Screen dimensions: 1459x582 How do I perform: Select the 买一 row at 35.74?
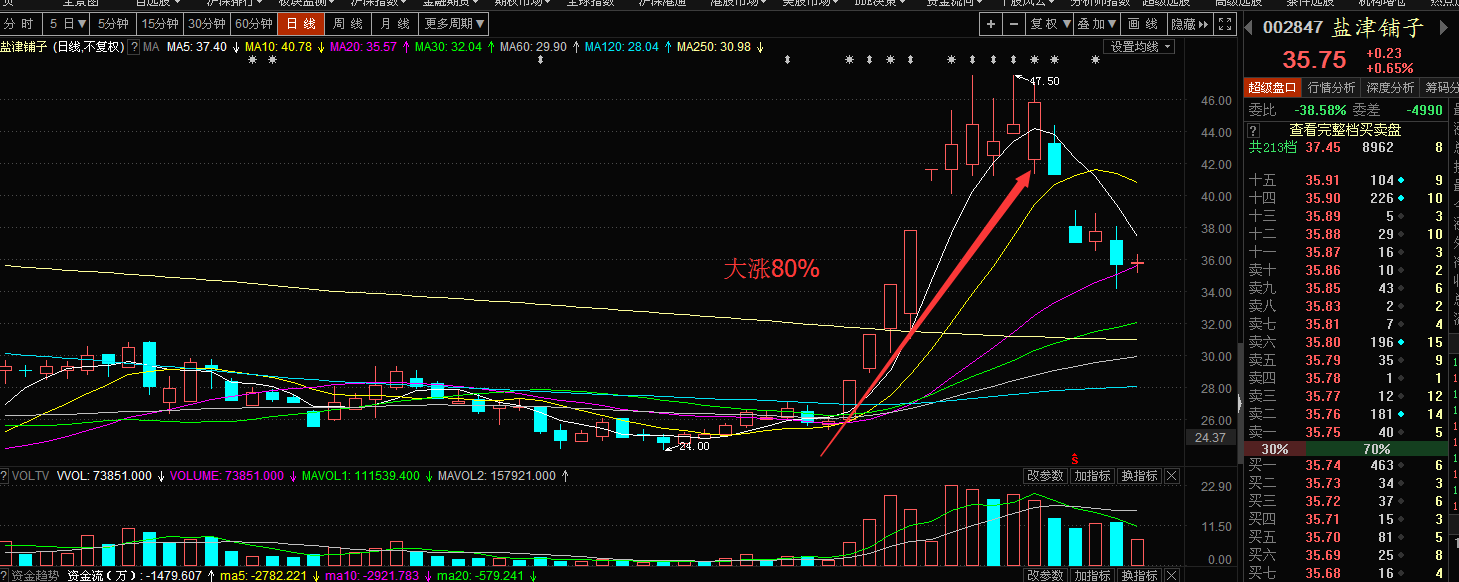tap(1346, 465)
